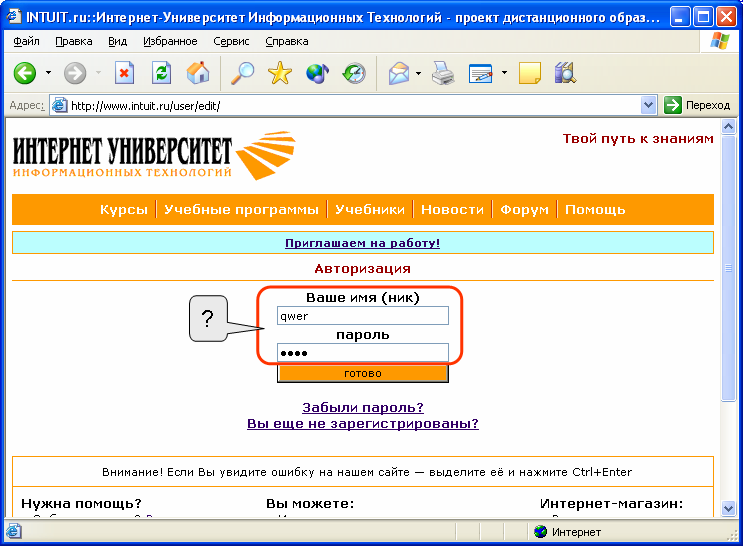743x546 pixels.
Task: Click the address bar URL field
Action: point(354,105)
